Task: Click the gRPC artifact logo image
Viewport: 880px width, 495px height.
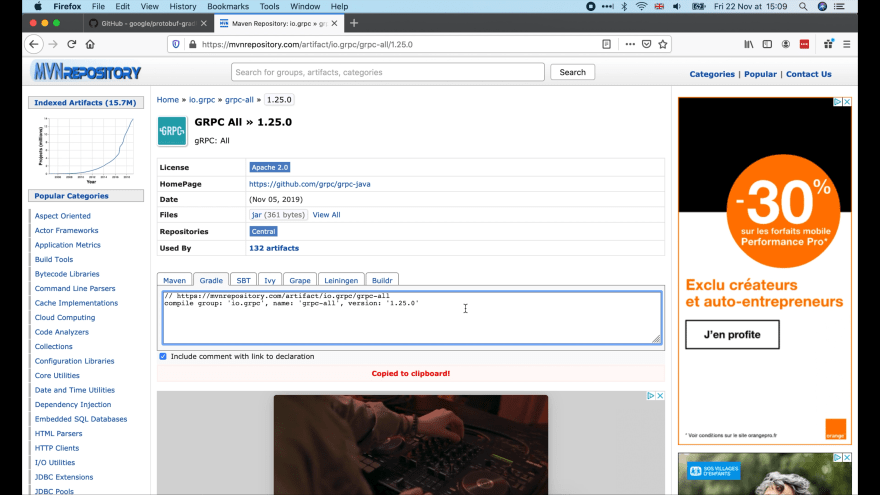Action: coord(172,131)
